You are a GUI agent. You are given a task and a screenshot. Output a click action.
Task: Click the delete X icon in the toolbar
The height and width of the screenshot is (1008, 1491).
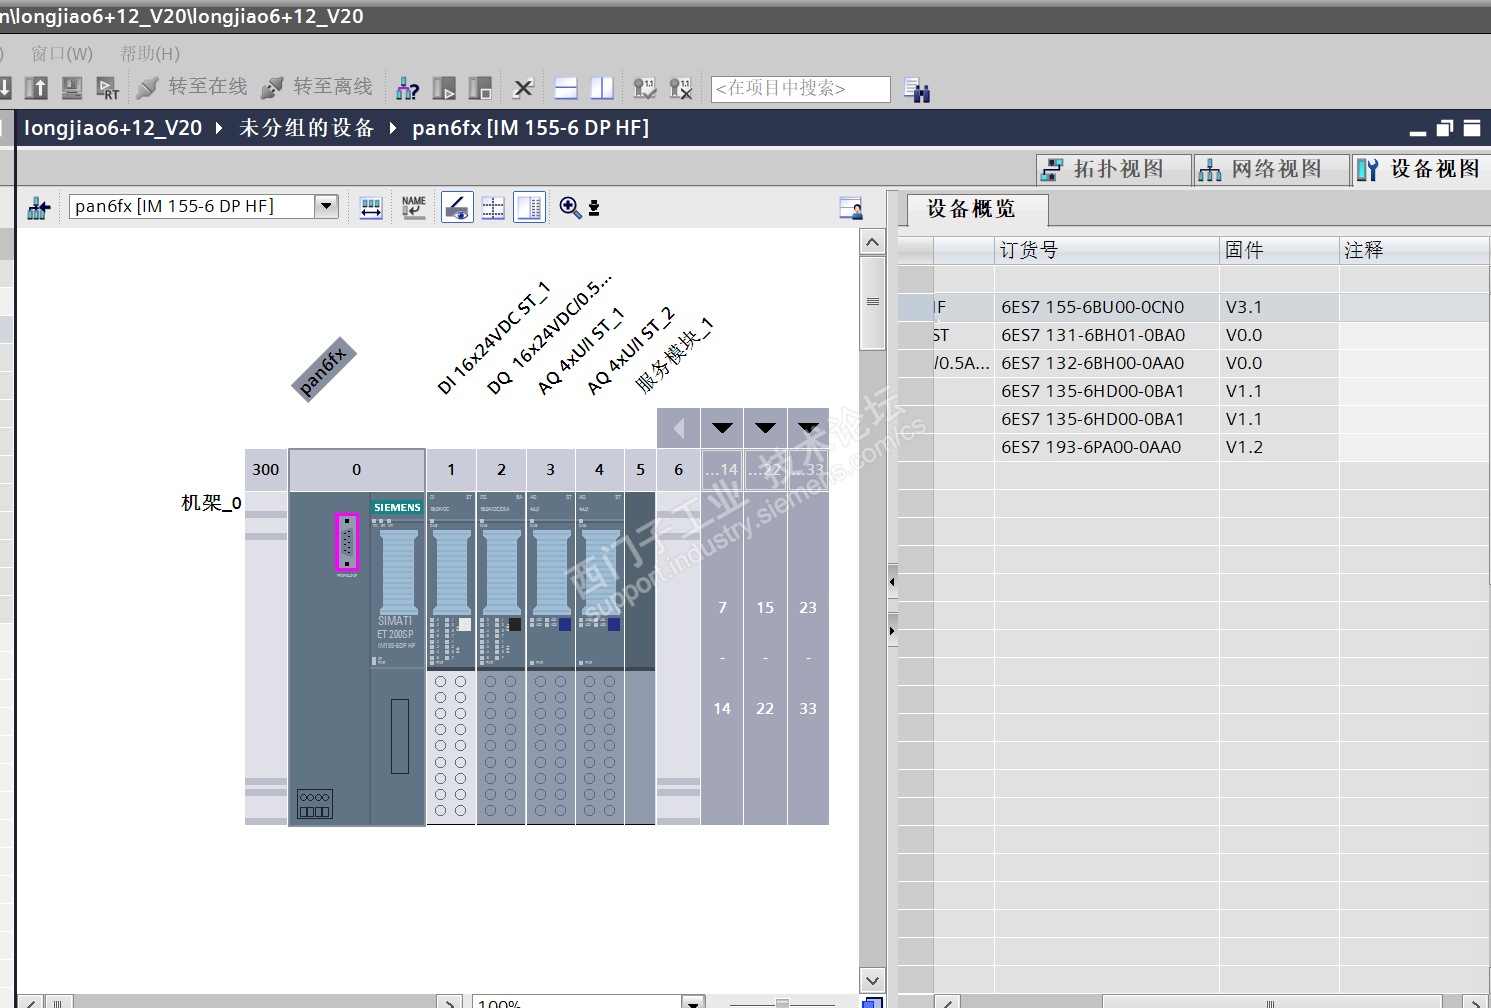pyautogui.click(x=523, y=89)
